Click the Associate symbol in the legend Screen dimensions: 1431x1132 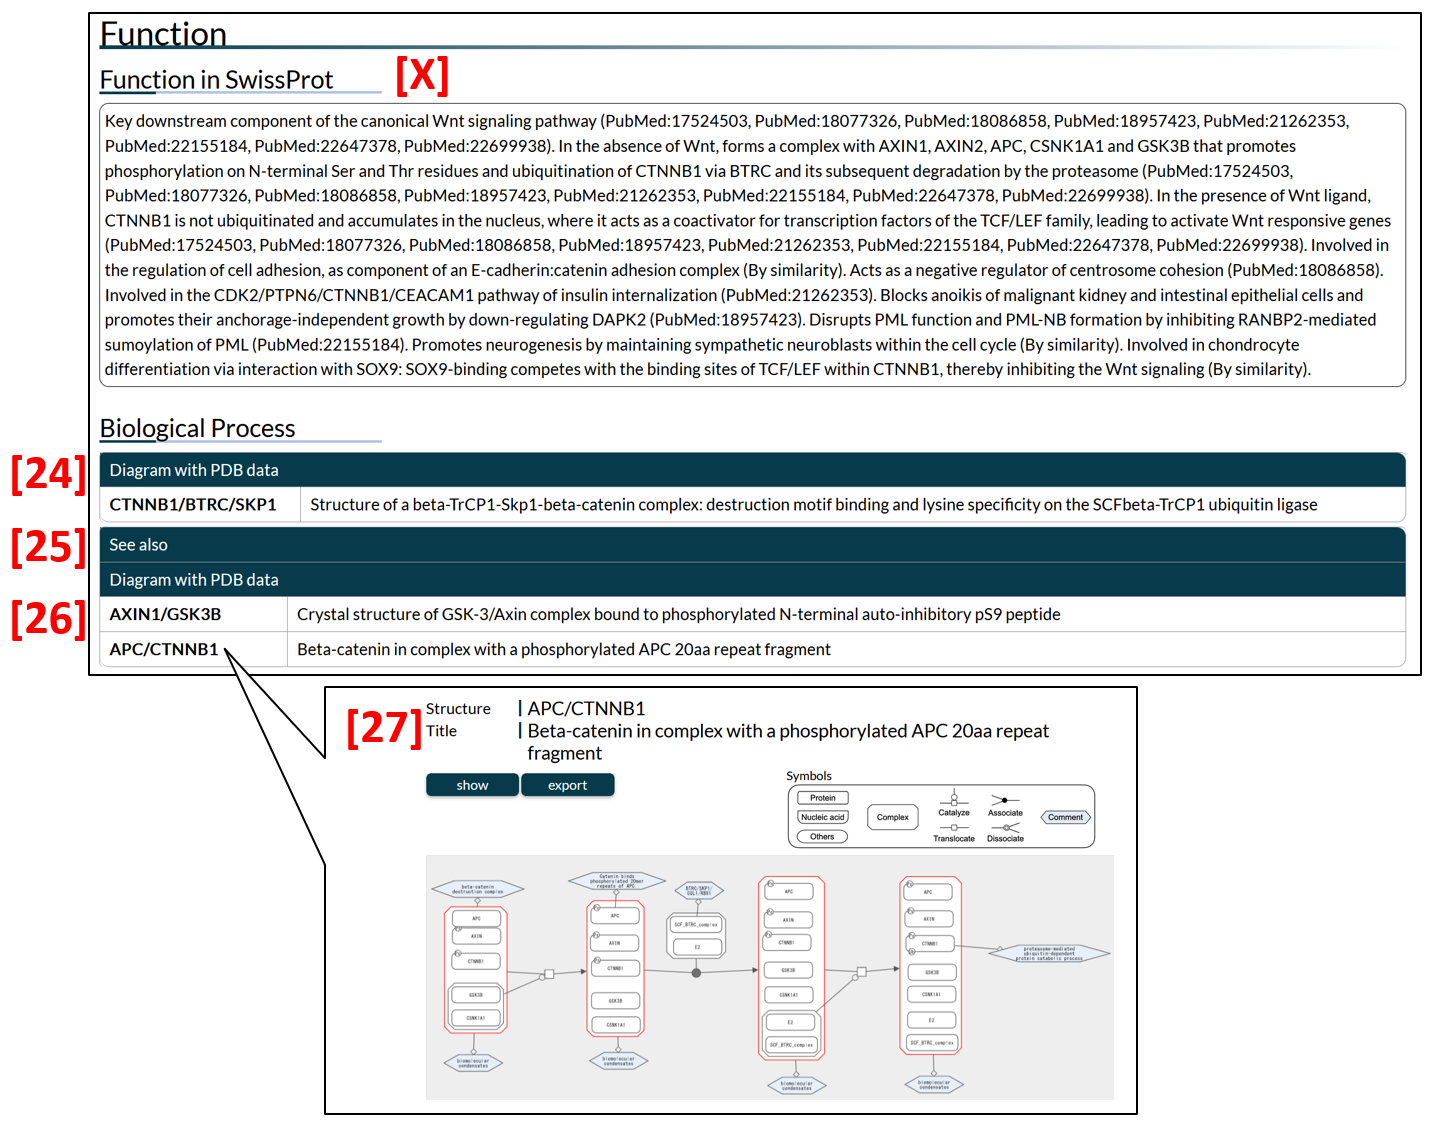(x=1005, y=805)
